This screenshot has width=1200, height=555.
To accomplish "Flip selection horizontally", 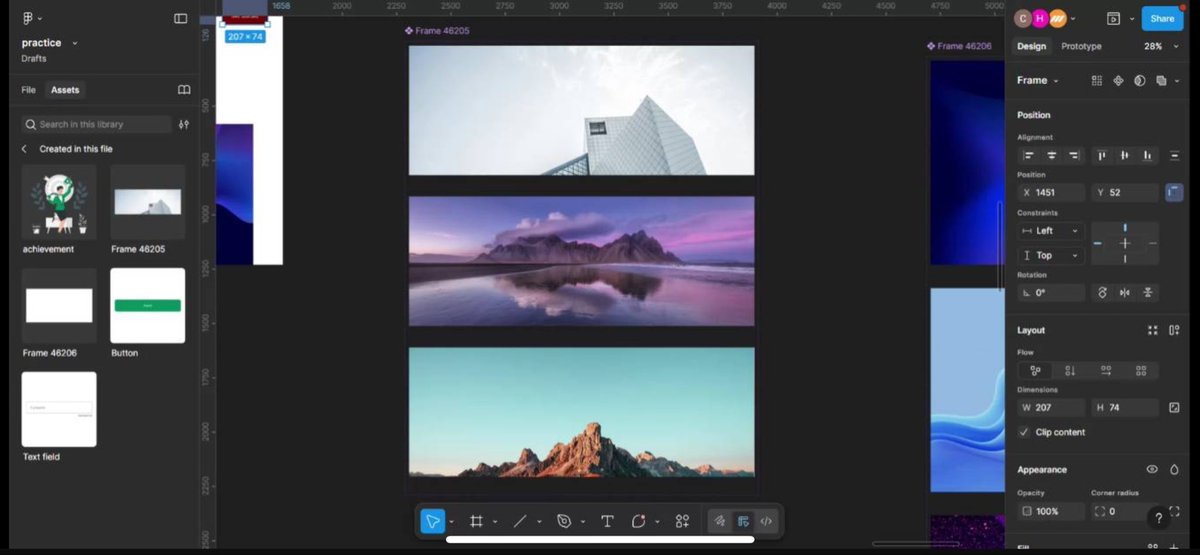I will tap(1125, 293).
